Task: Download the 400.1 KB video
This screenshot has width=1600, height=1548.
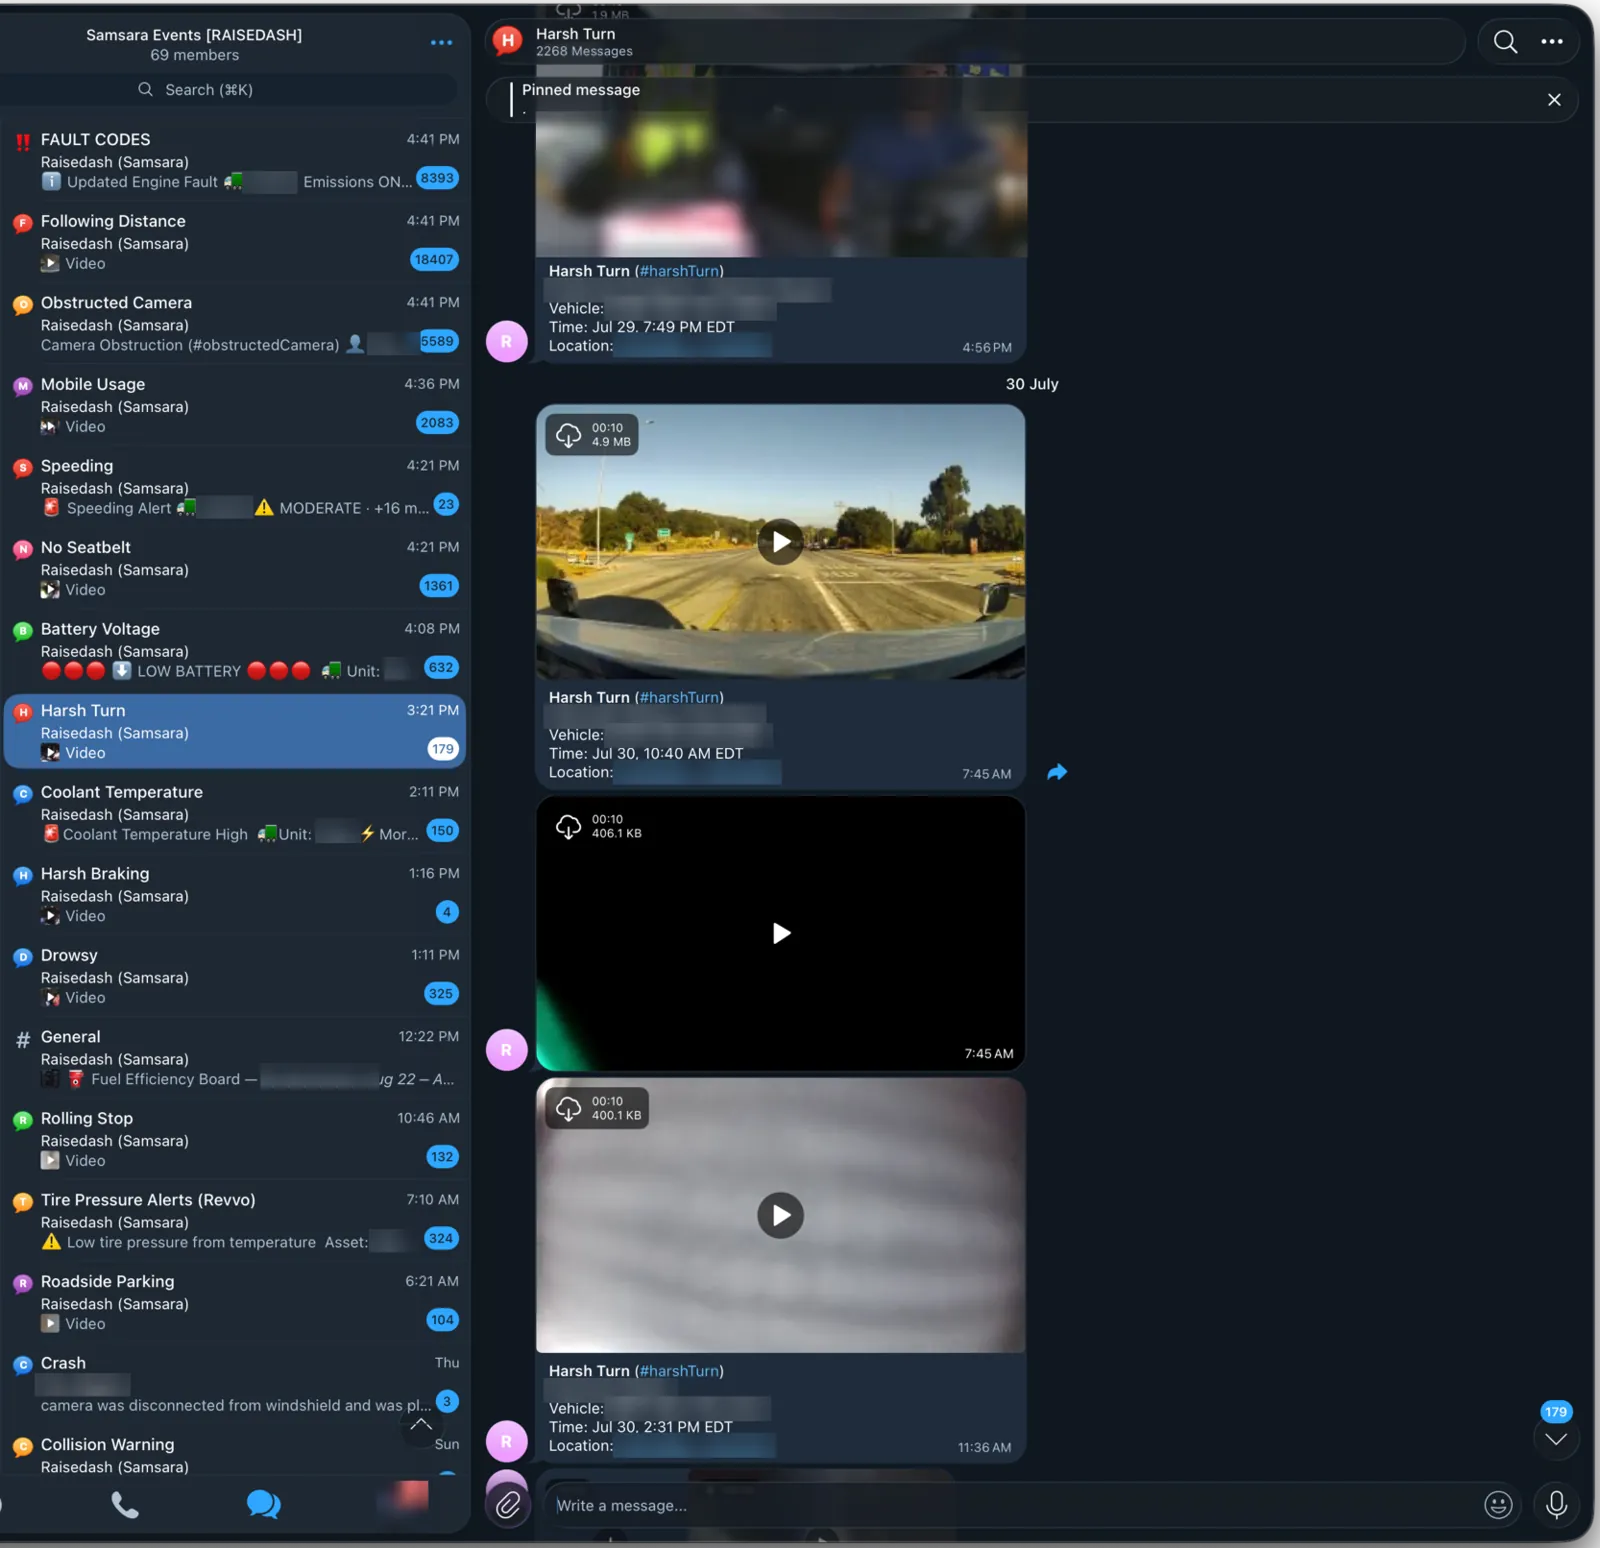Action: [568, 1108]
